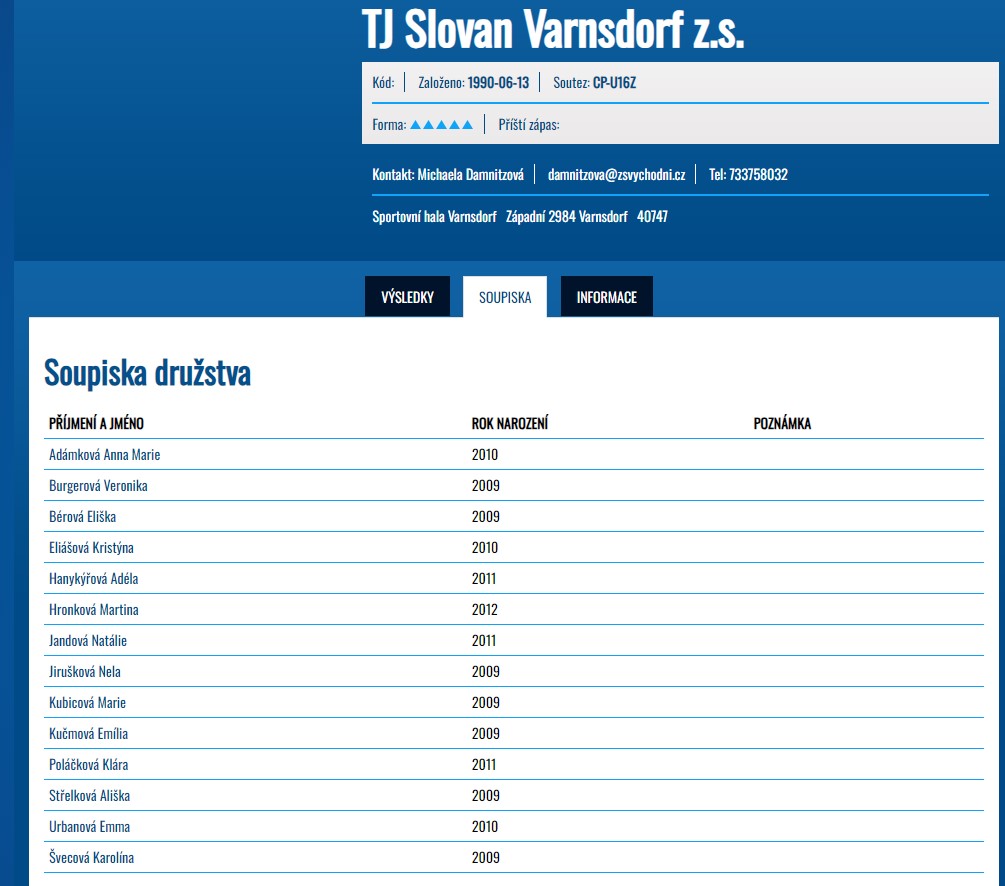
Task: Open the VÝSLEDKY tab
Action: point(407,297)
